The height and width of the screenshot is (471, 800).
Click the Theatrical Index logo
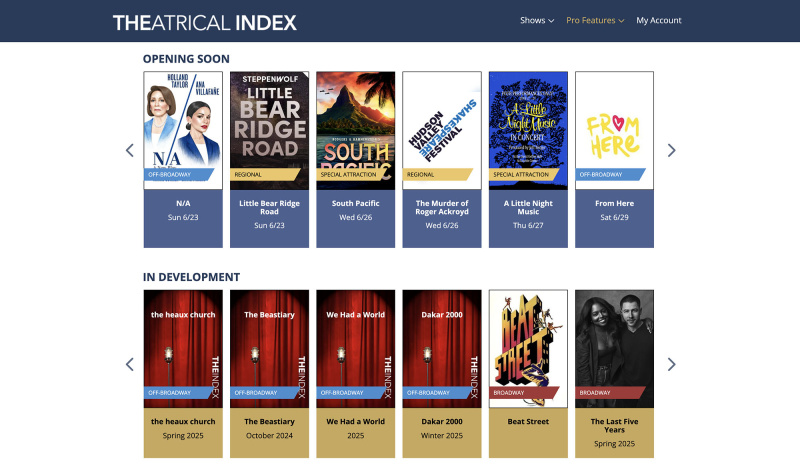pyautogui.click(x=205, y=22)
